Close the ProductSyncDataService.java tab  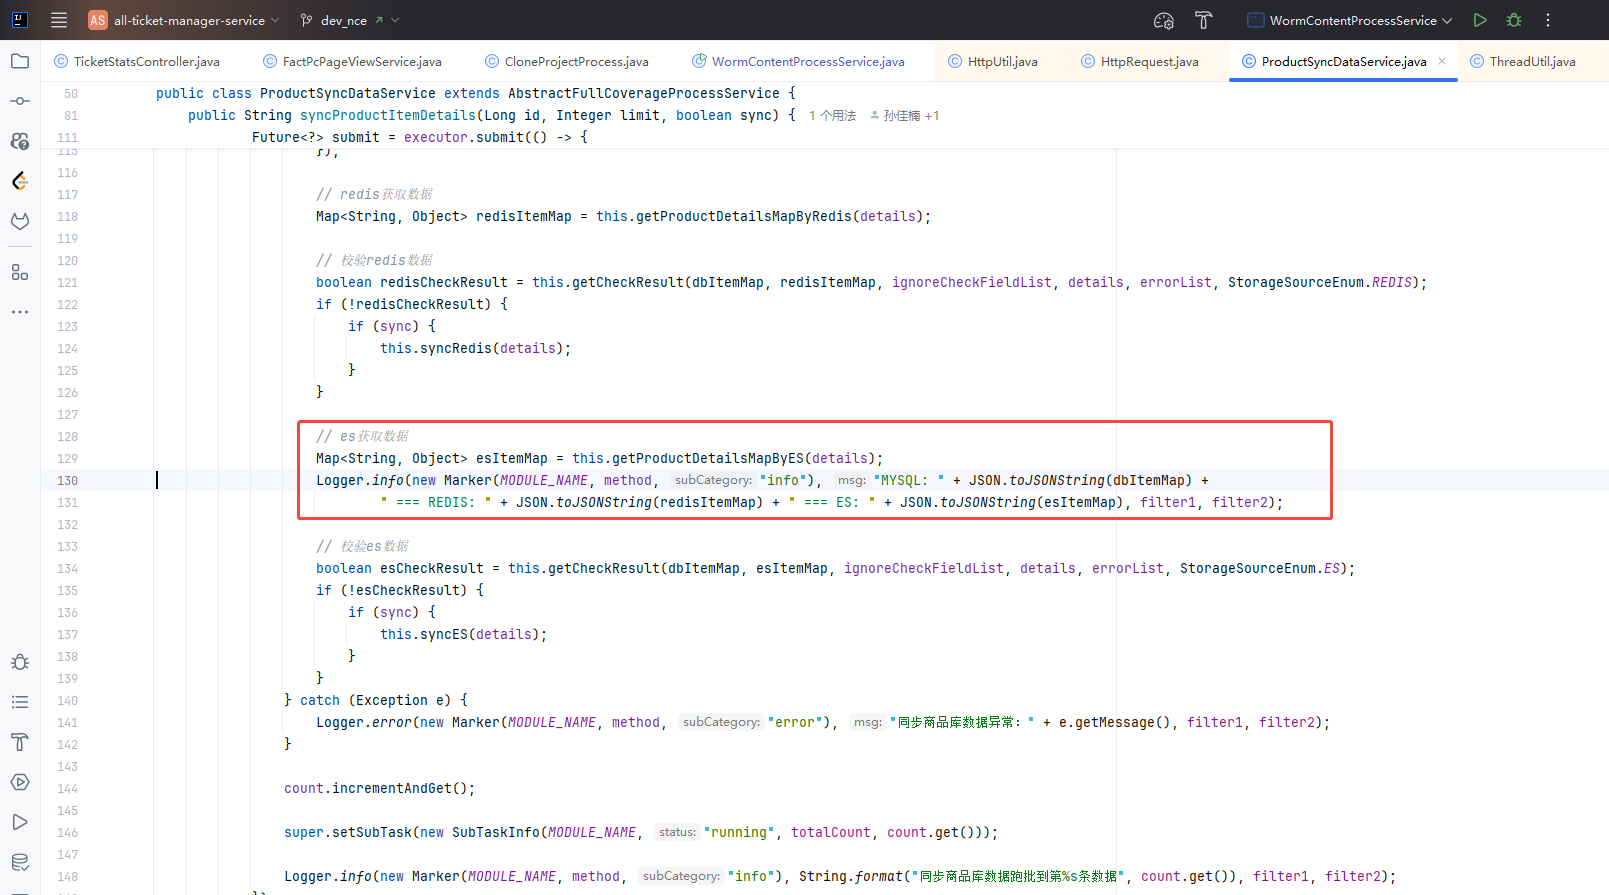pos(1442,61)
